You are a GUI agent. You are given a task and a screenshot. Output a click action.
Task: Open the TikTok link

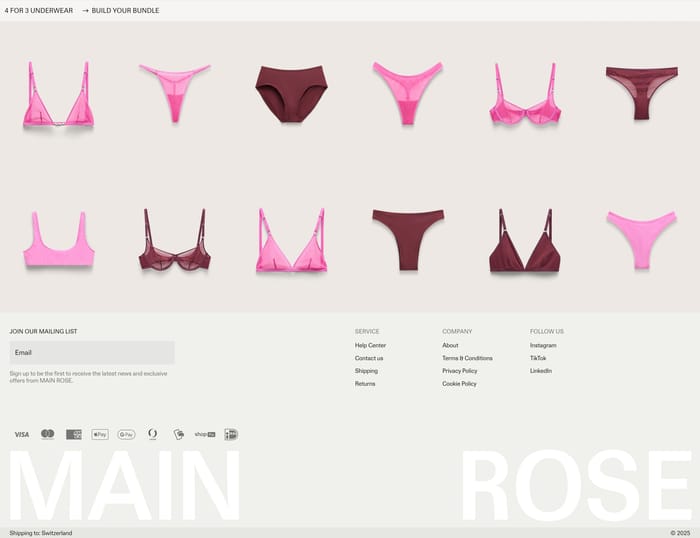click(x=538, y=358)
